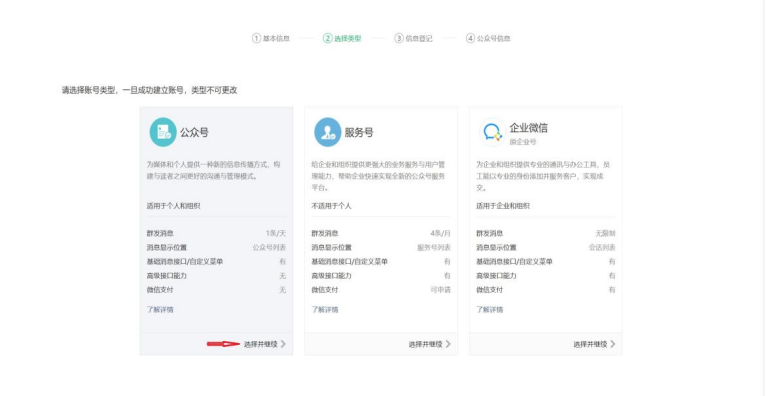Click the 会话列表 value
The height and width of the screenshot is (396, 766).
[x=602, y=248]
